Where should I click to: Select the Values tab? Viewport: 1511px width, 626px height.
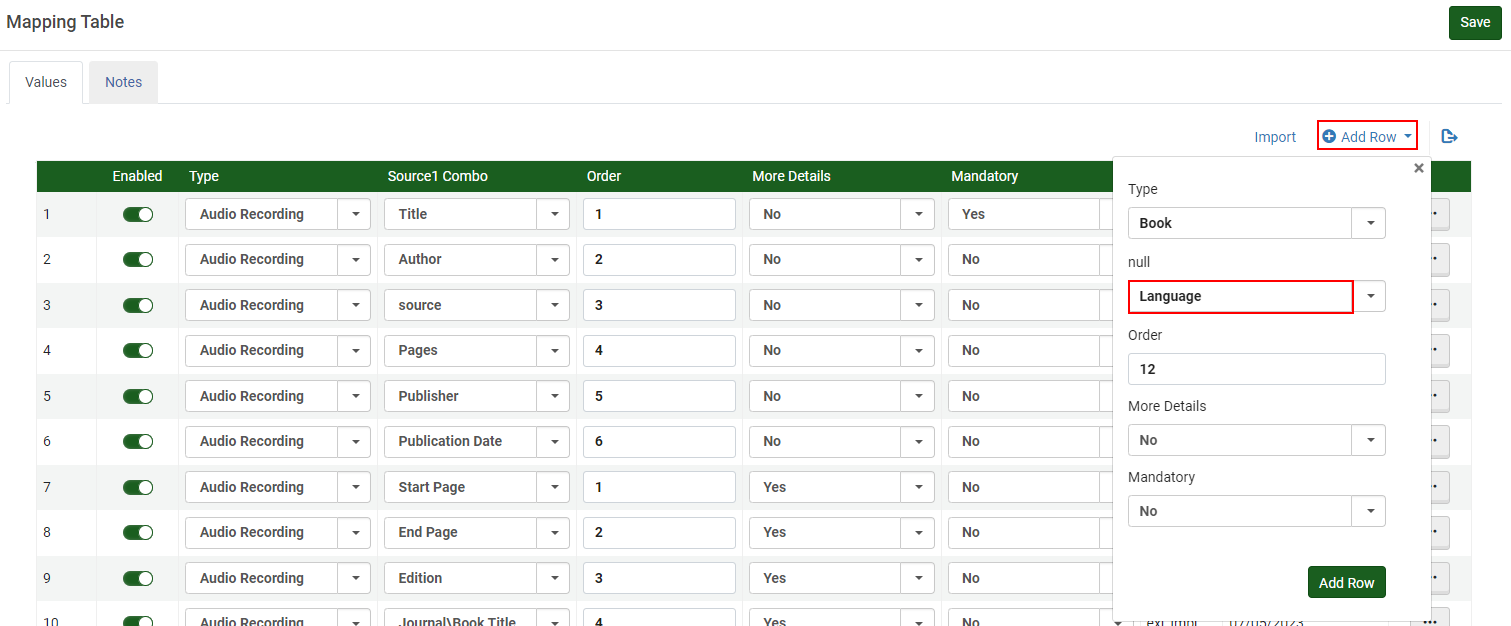coord(46,82)
